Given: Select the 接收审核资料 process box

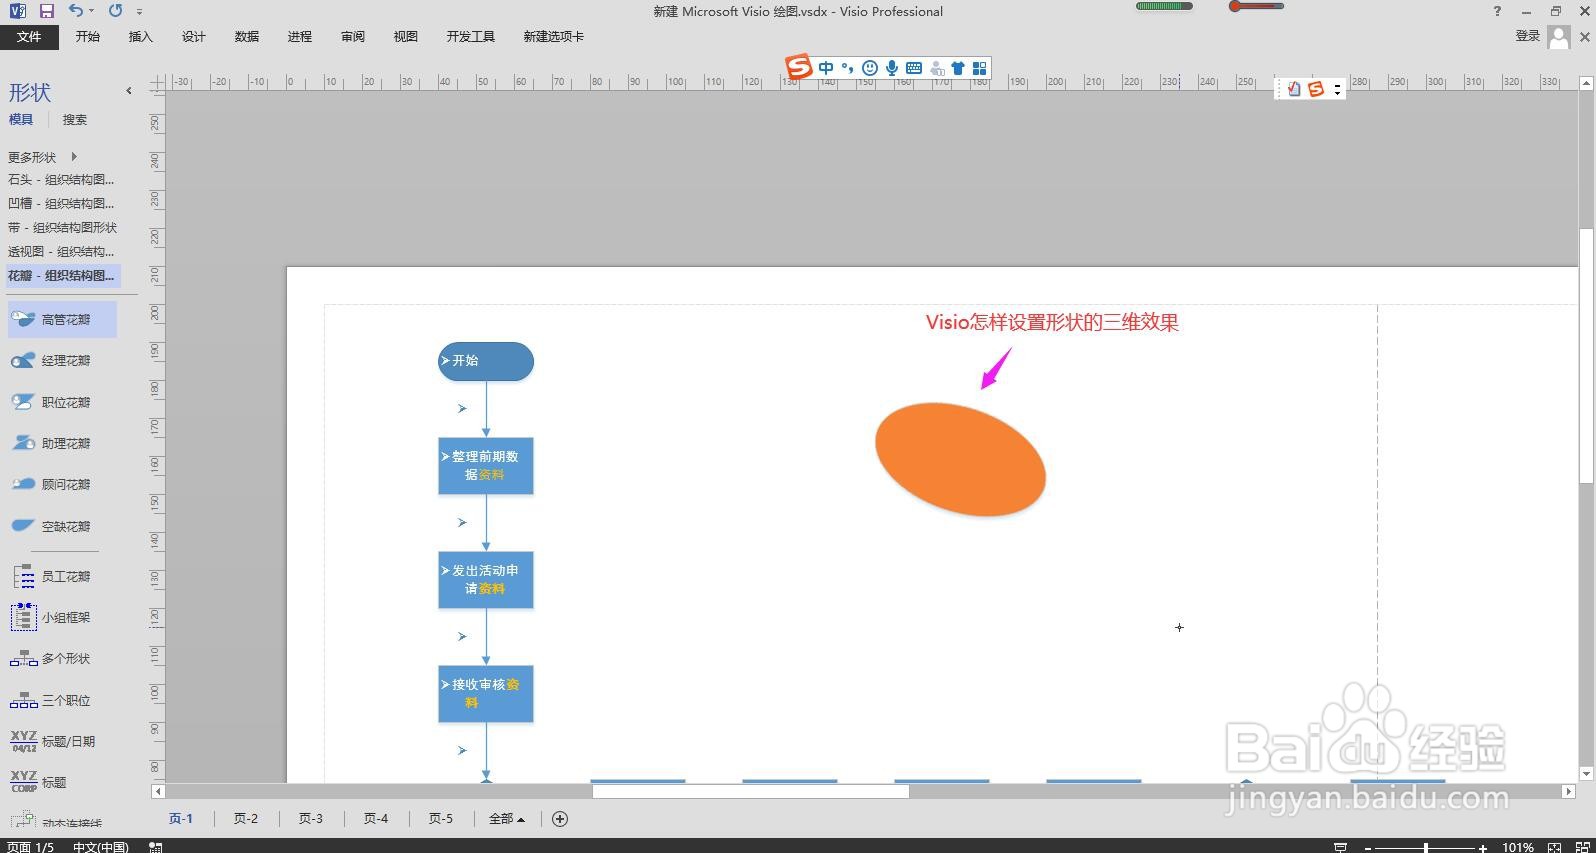Looking at the screenshot, I should pos(486,694).
